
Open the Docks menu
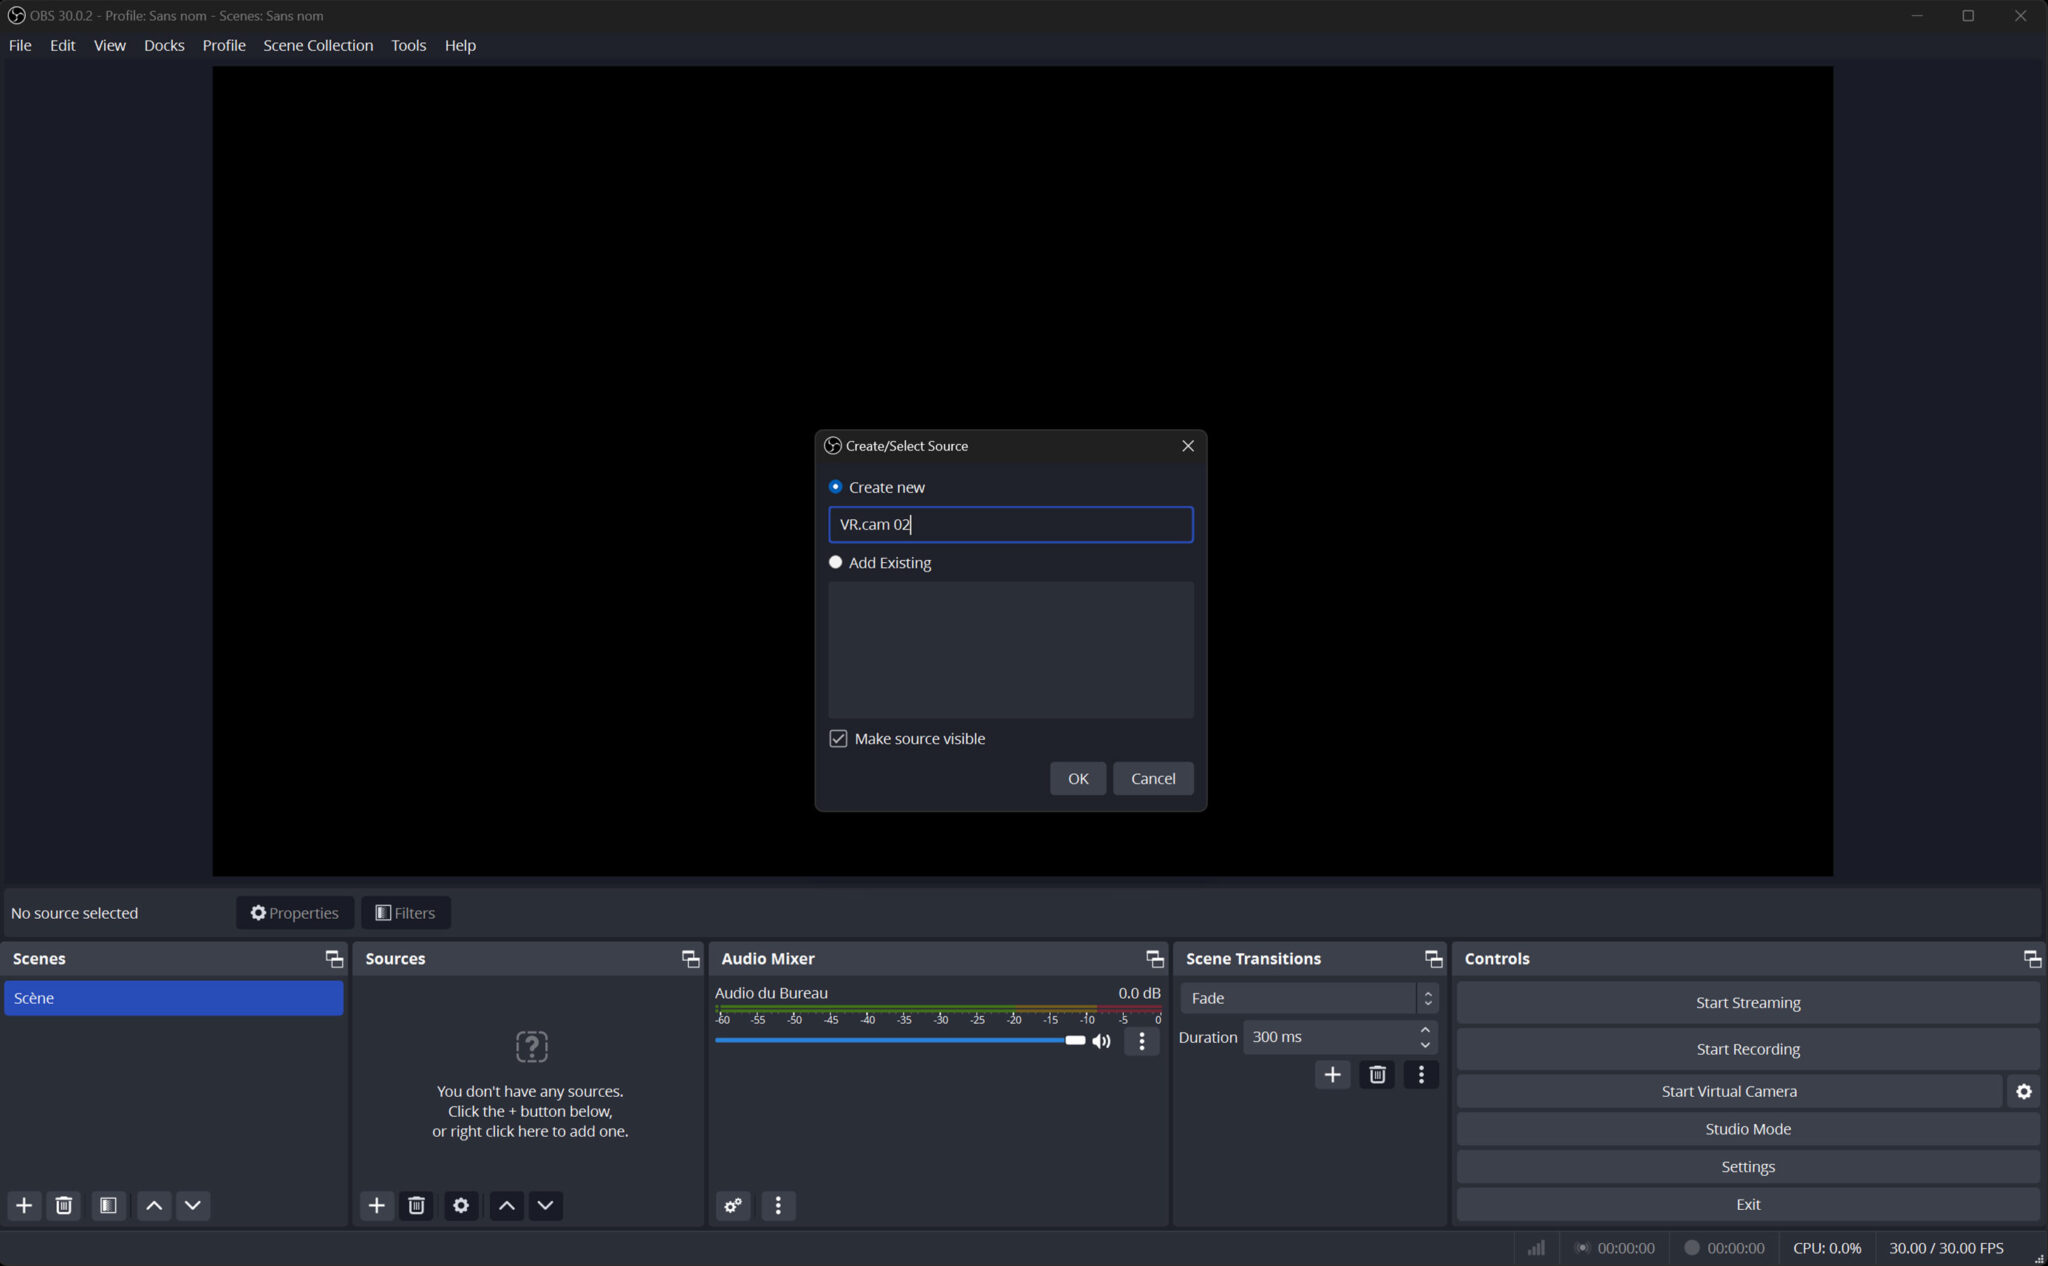[x=164, y=45]
